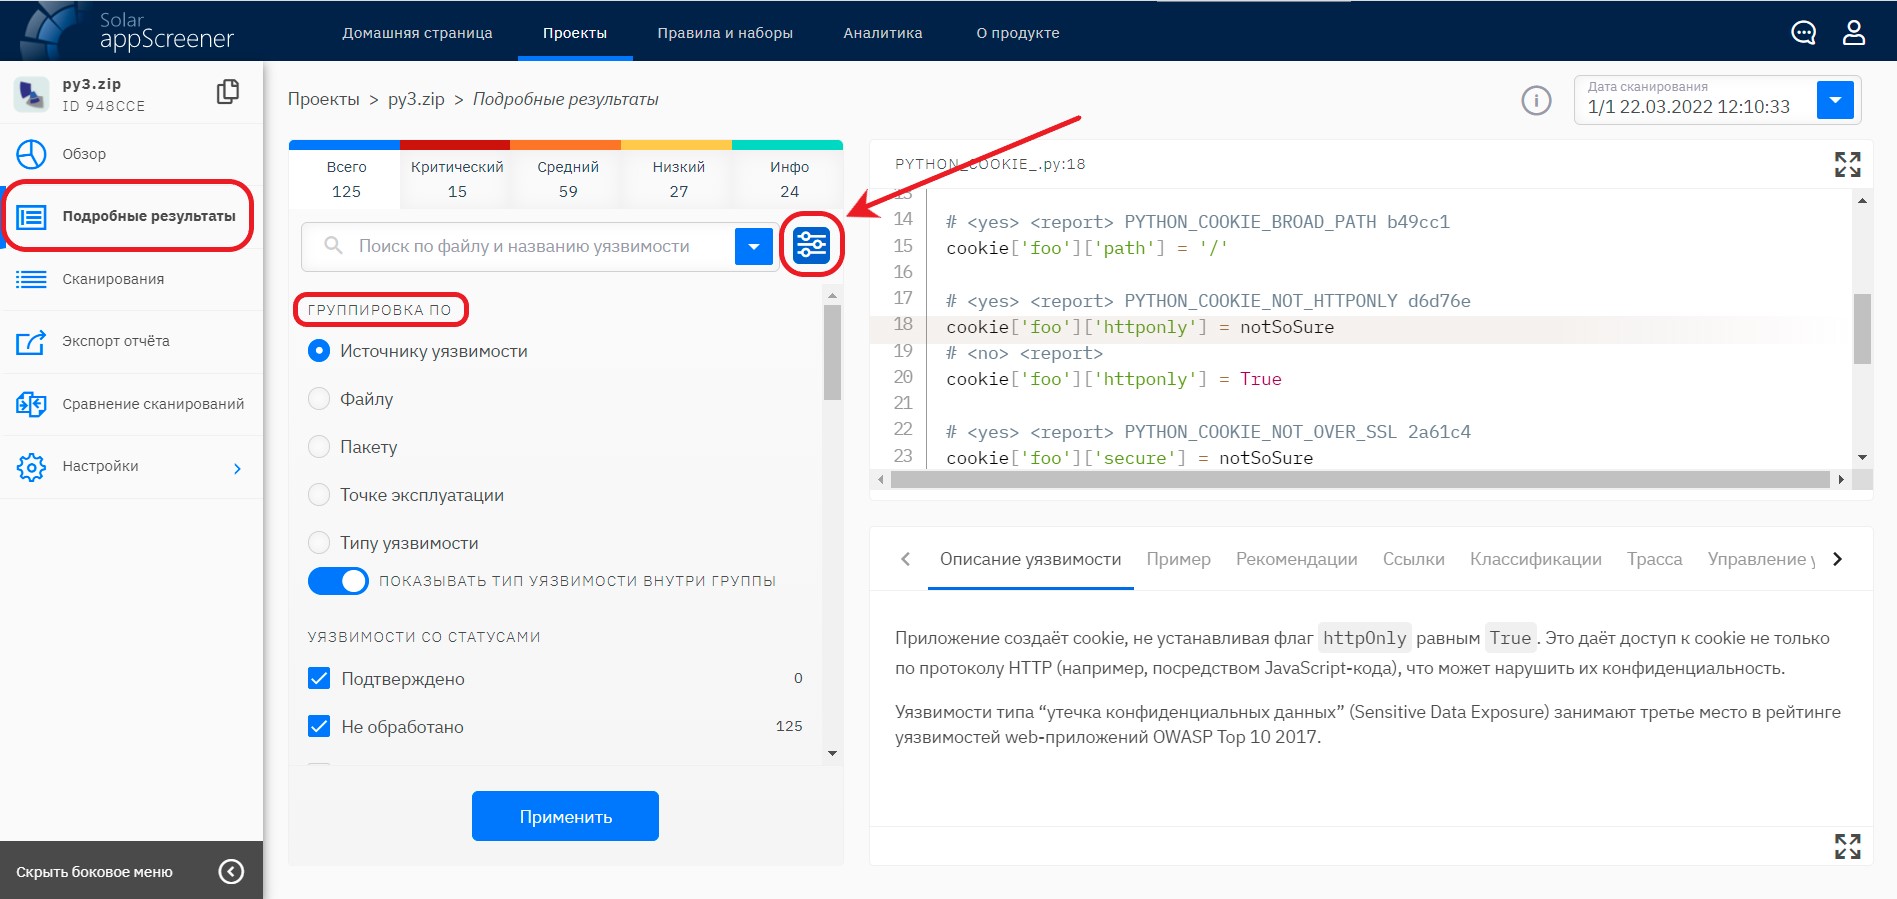Expand the description panel to fullscreen
Viewport: 1897px width, 899px height.
click(x=1847, y=846)
